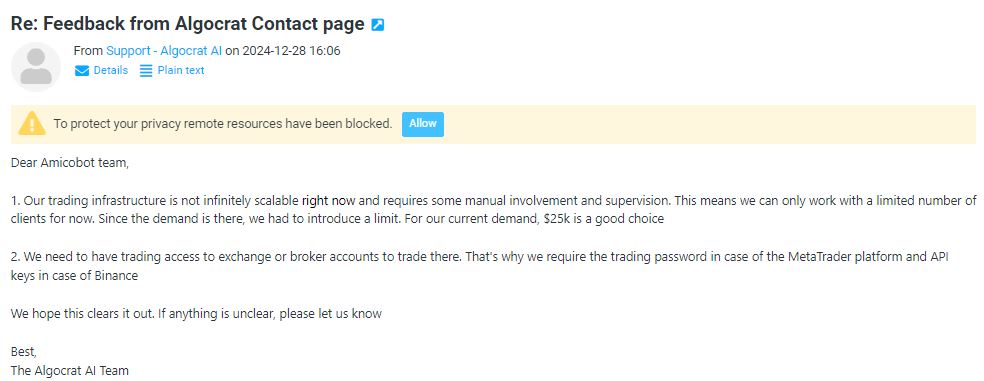
Task: Click the lines icon beside Plain text
Action: click(146, 71)
